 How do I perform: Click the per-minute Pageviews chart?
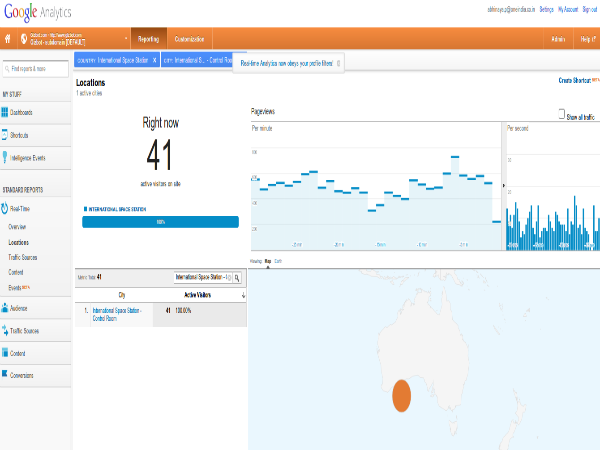tap(376, 186)
